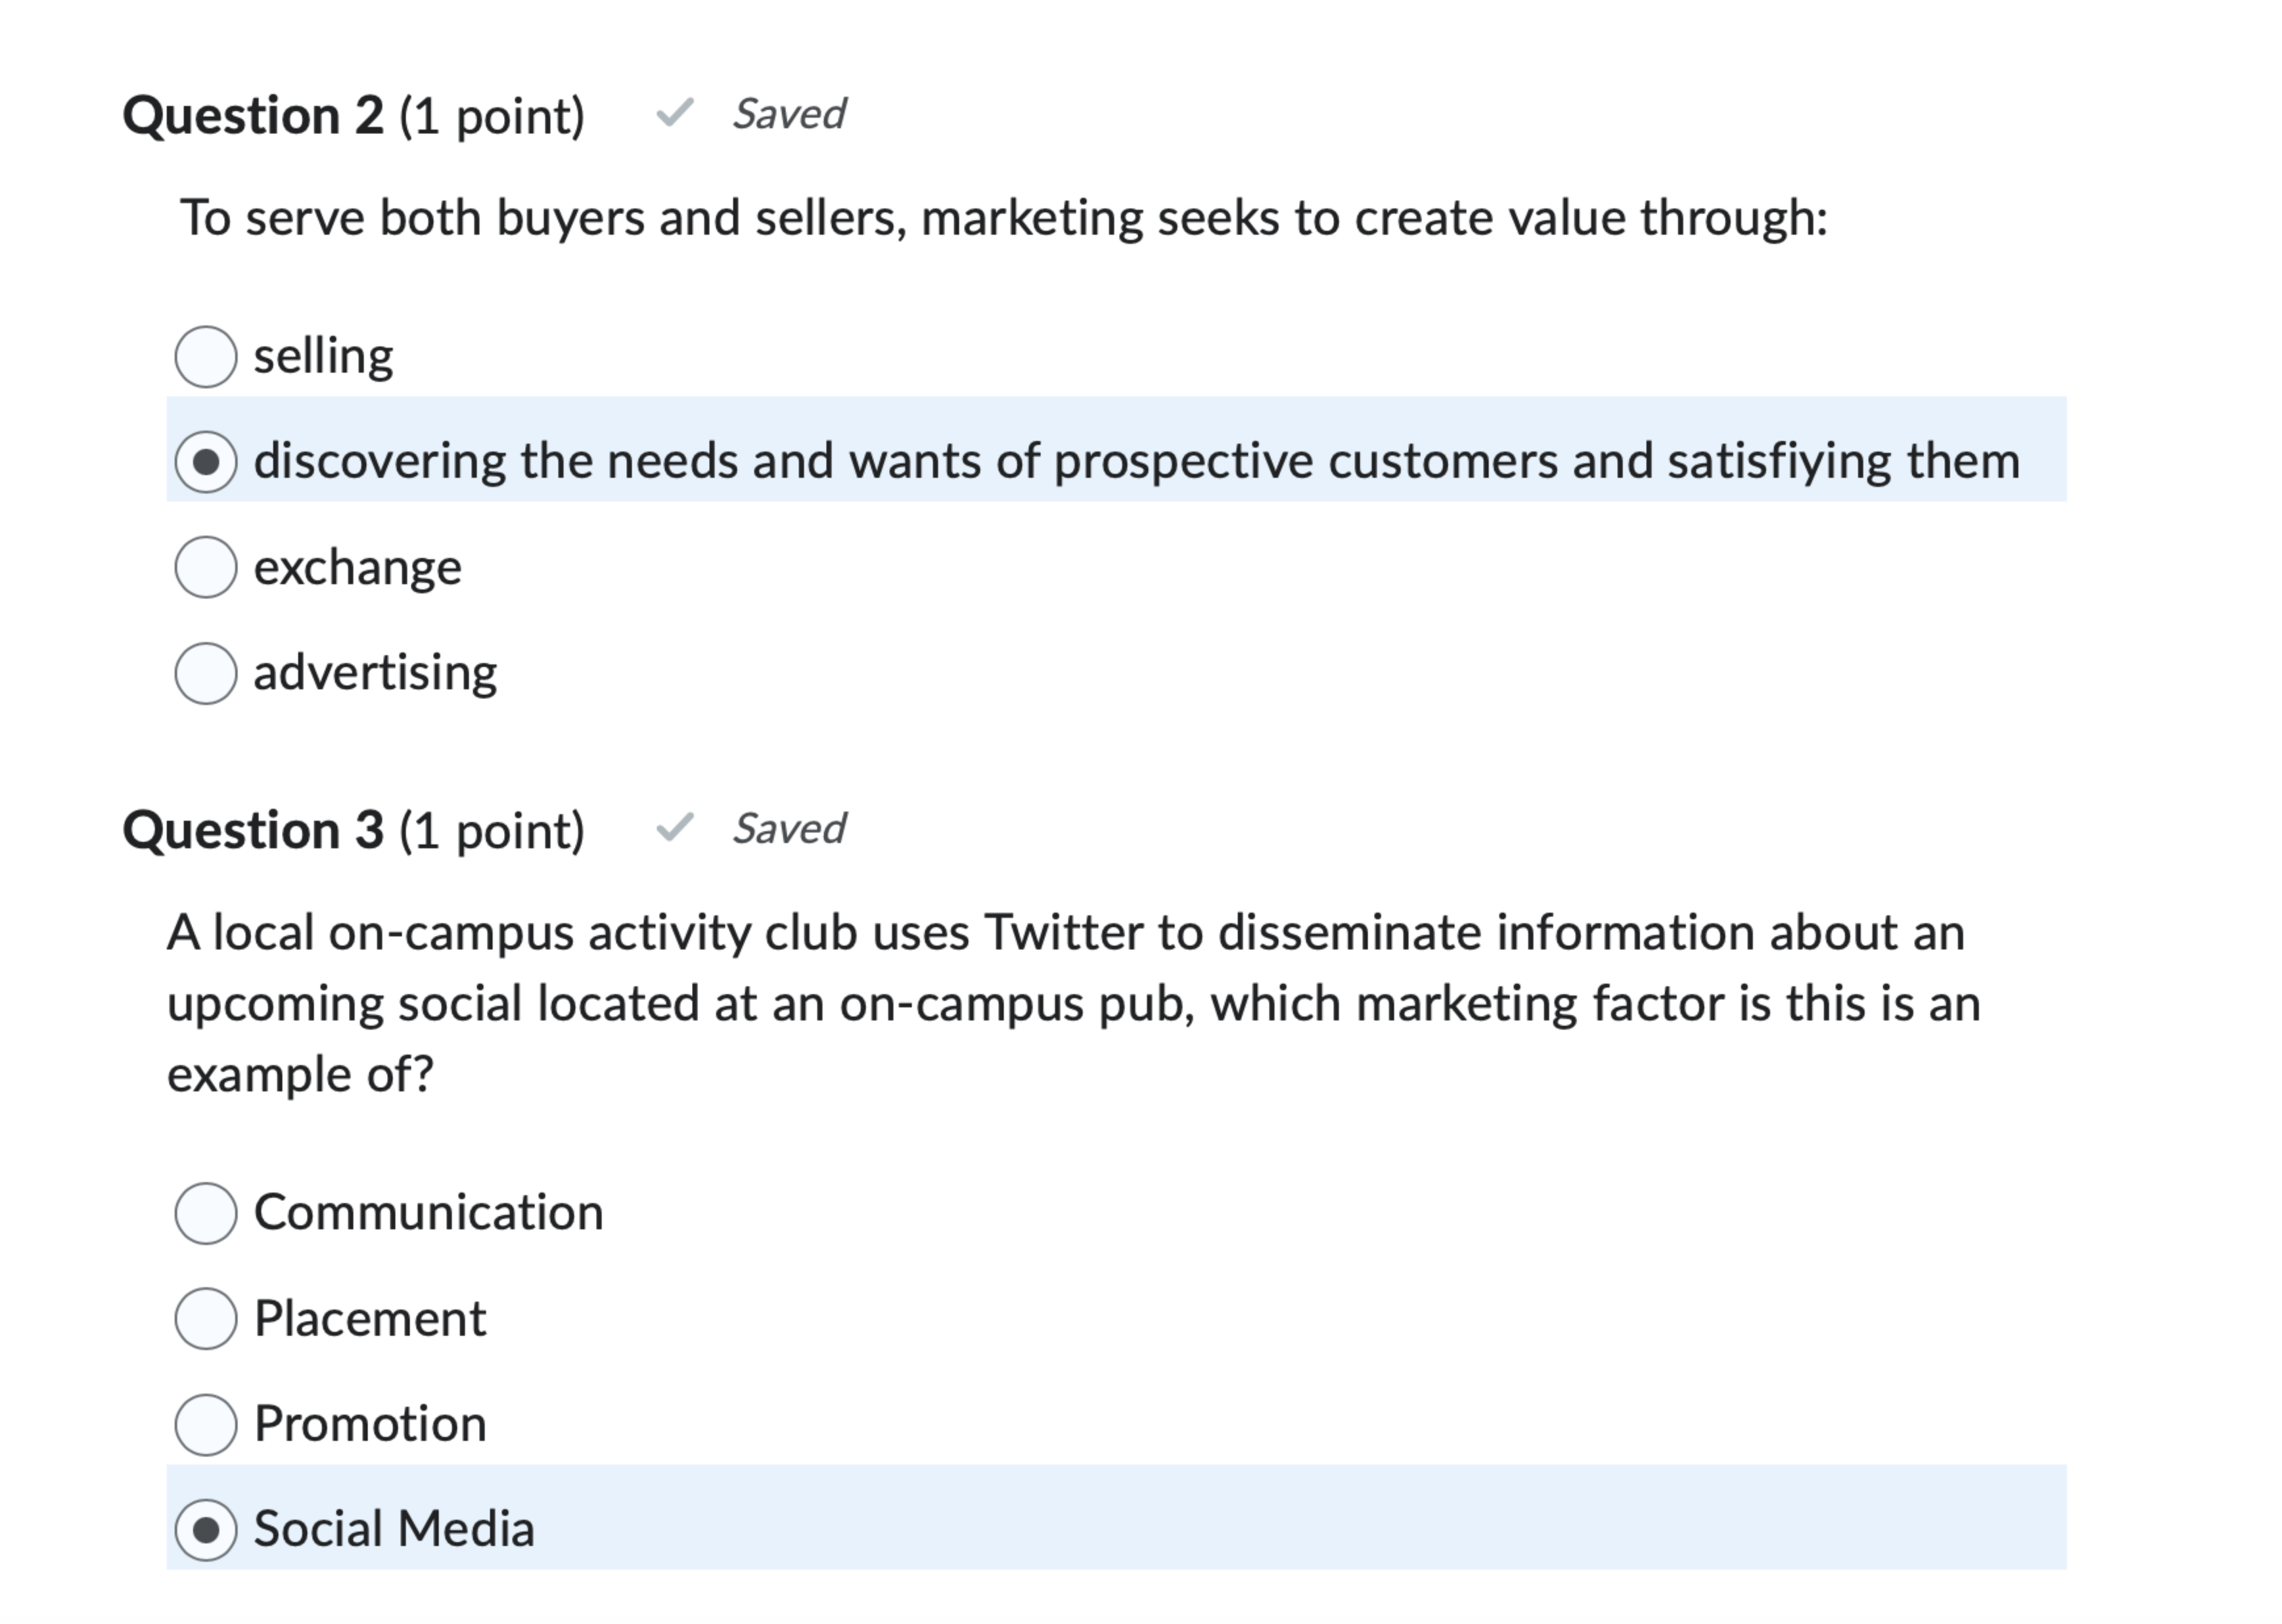Choose 'Communication' for Question 3
This screenshot has width=2282, height=1624.
[x=205, y=1212]
